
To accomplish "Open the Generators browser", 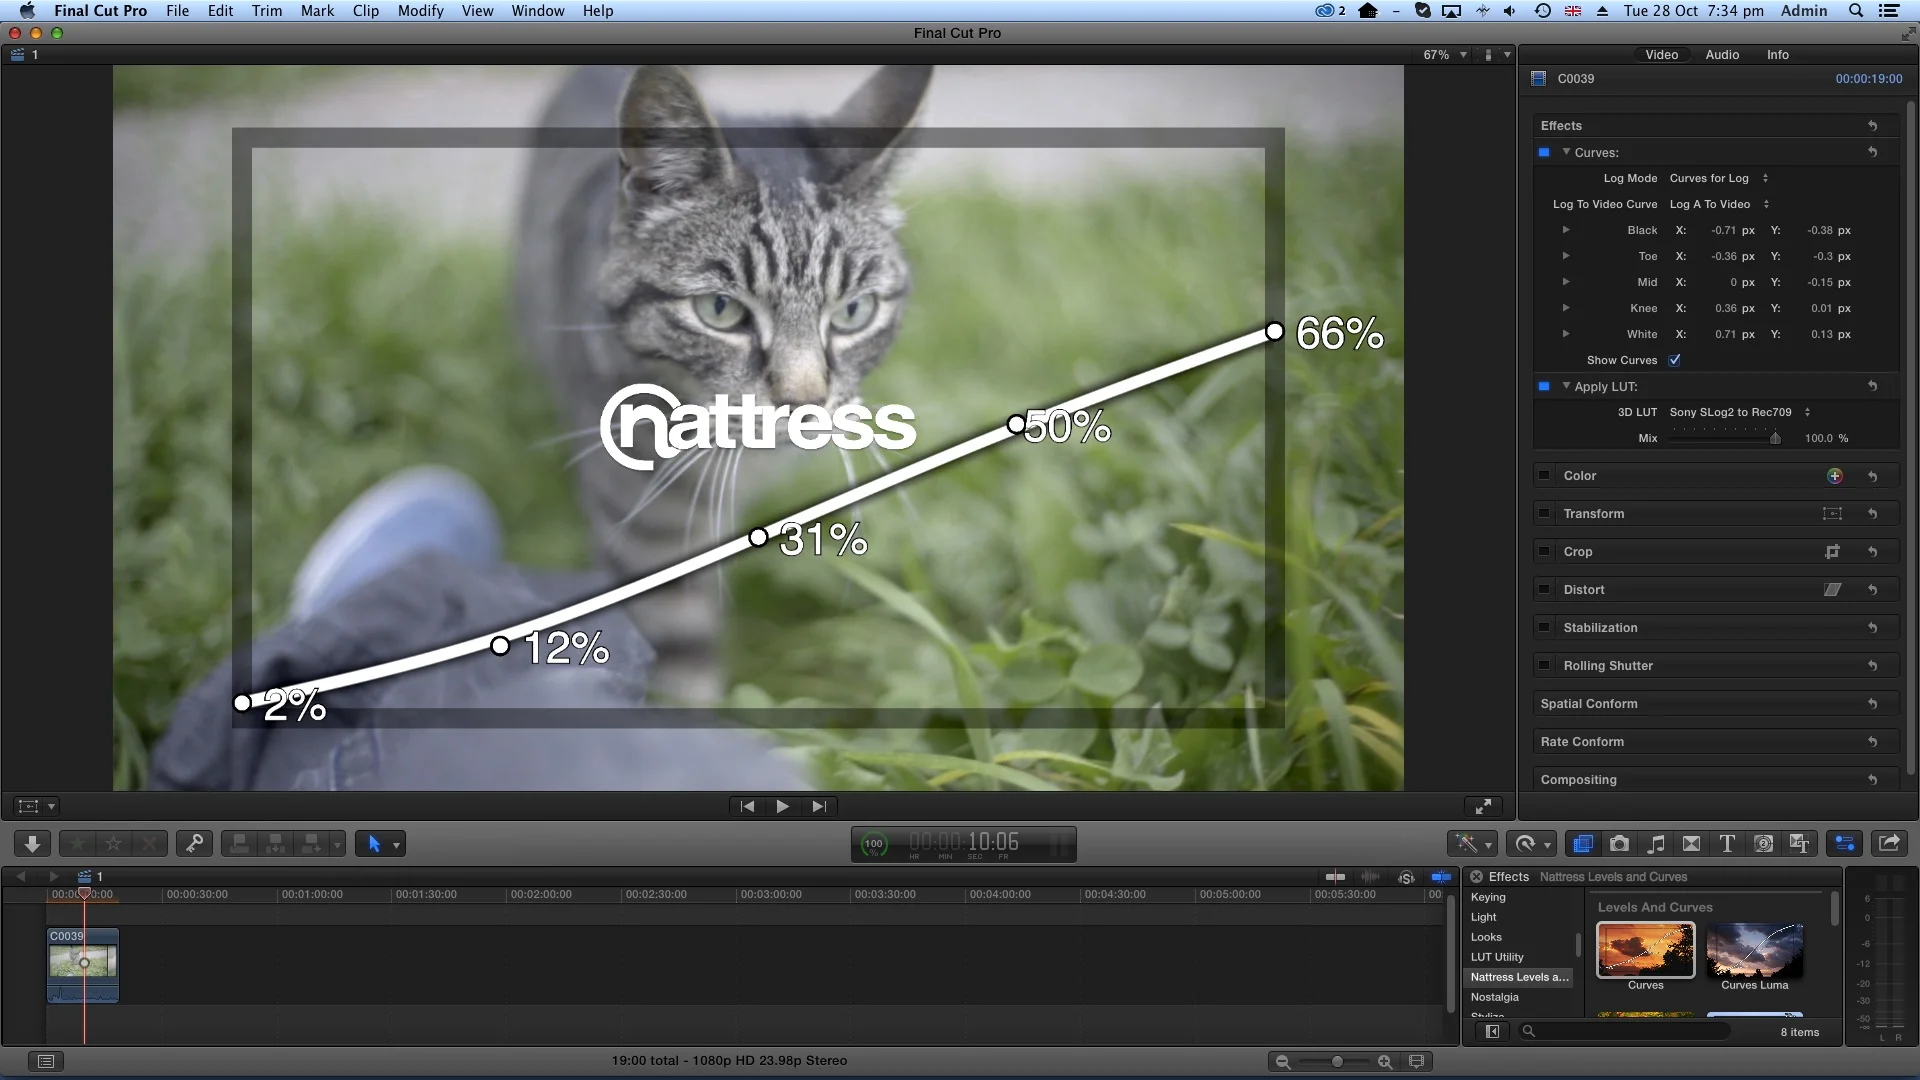I will pyautogui.click(x=1764, y=844).
